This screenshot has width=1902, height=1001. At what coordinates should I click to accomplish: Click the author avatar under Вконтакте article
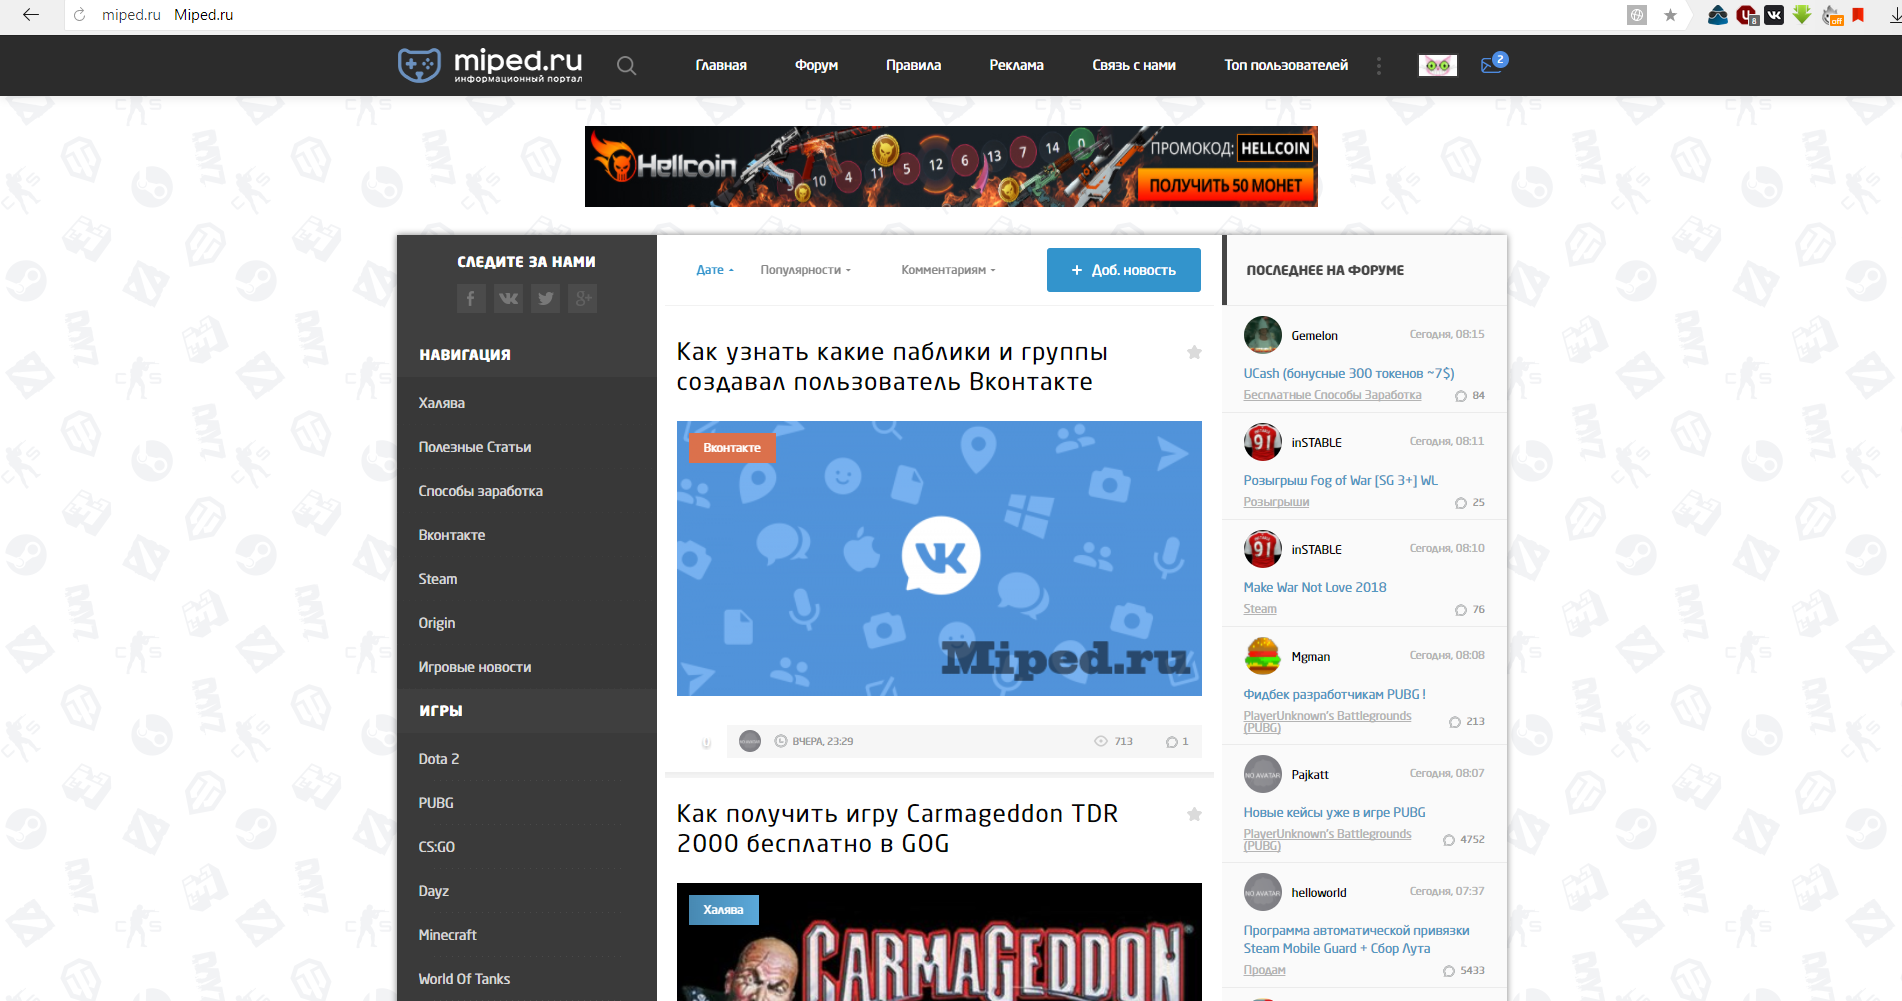coord(750,741)
